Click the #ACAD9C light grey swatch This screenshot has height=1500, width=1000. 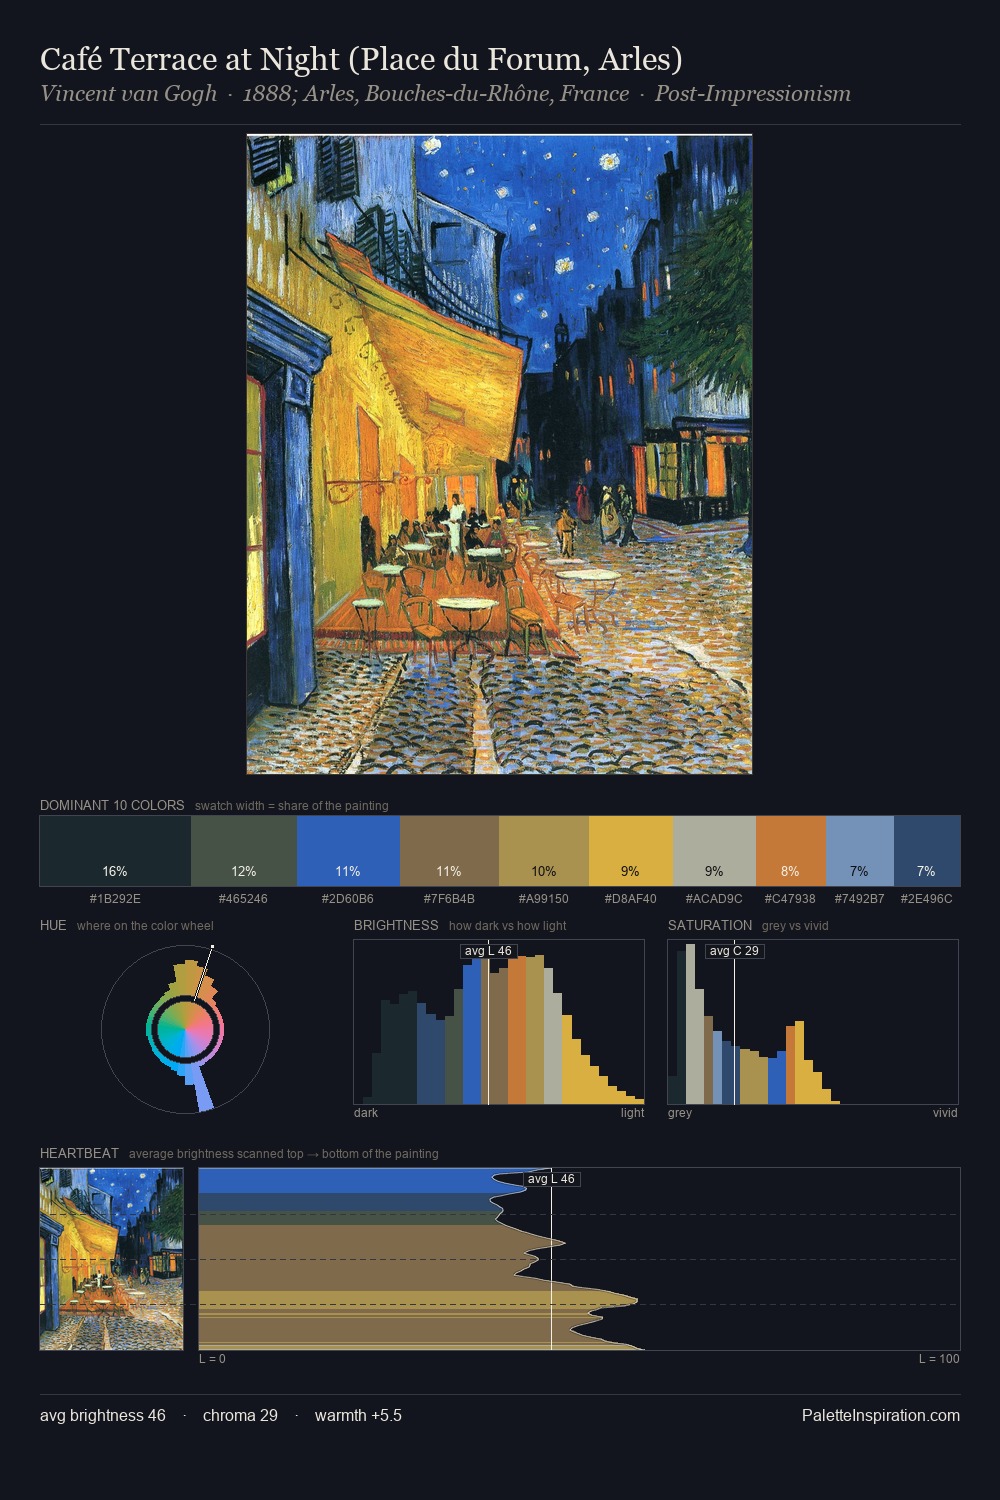[715, 851]
